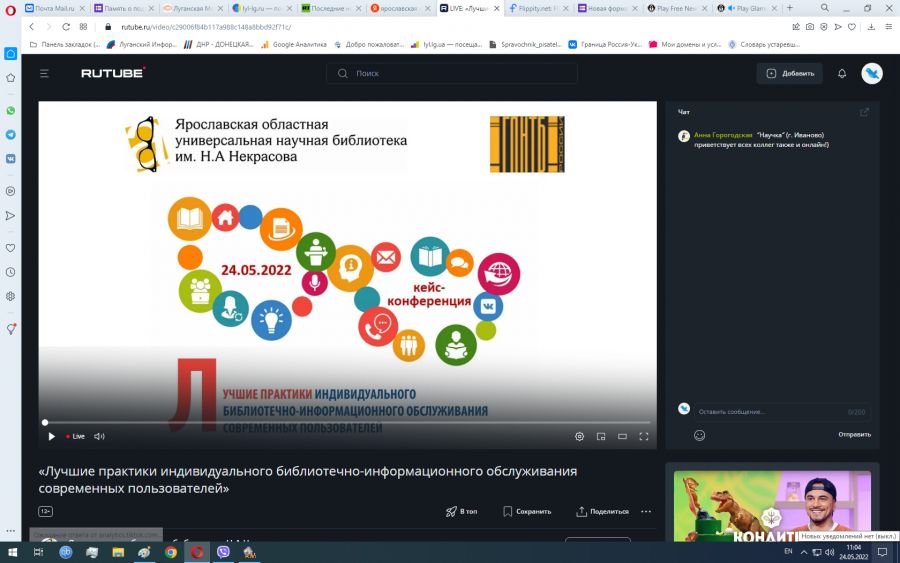
Task: Open the emoji picker in chat
Action: pyautogui.click(x=699, y=435)
